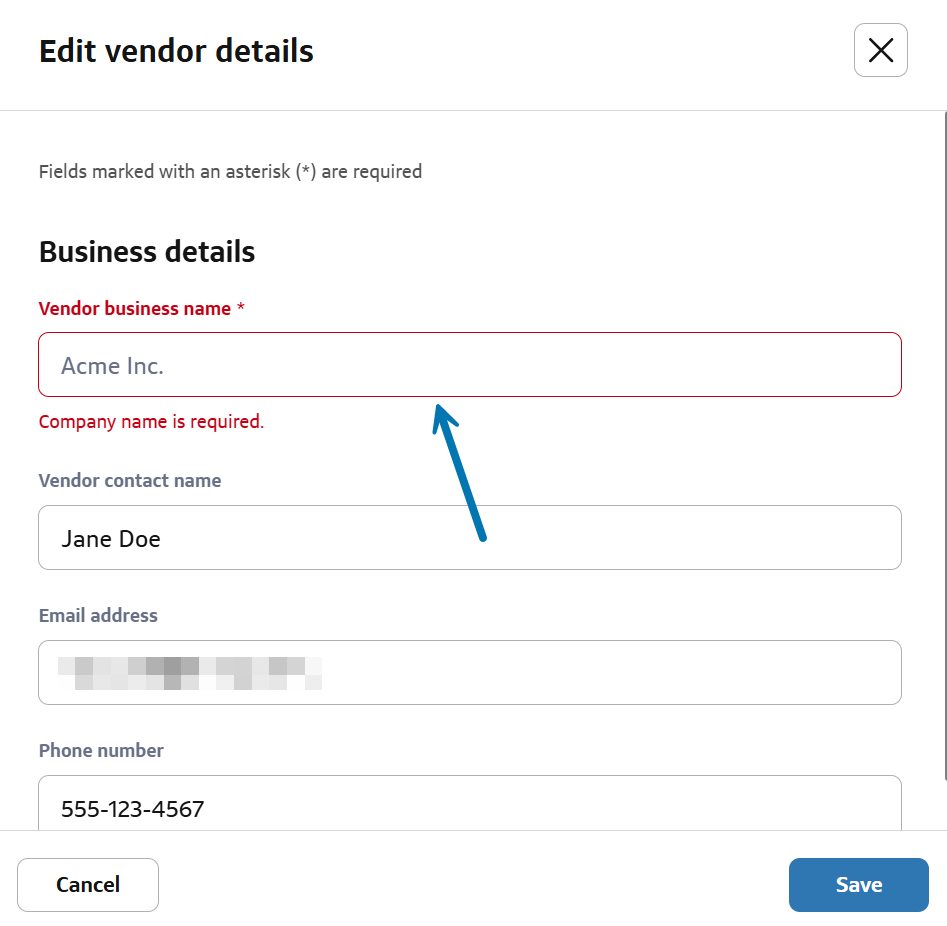Viewport: 947px width, 926px height.
Task: Click the required-fields asterisk note
Action: coord(230,172)
